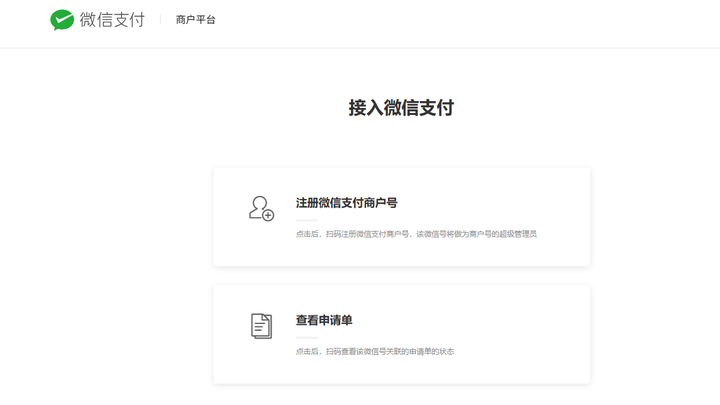The image size is (720, 405).
Task: Click the short divider under 注册微信支付商户号
Action: [306, 219]
